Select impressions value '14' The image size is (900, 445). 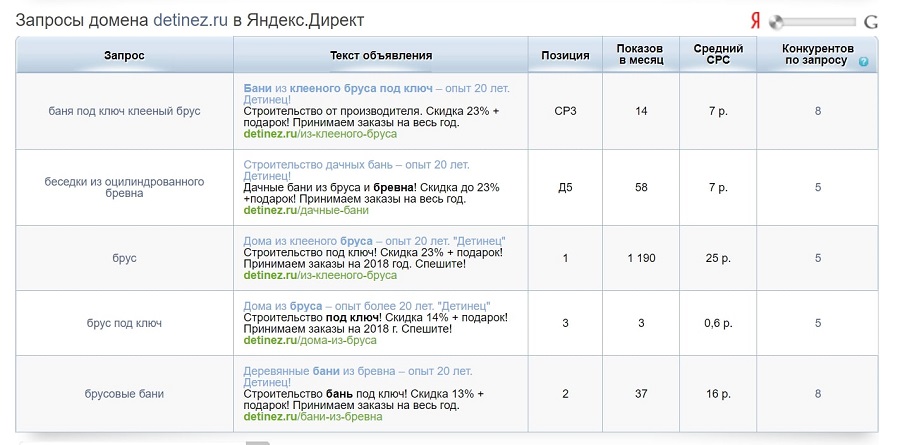click(641, 111)
